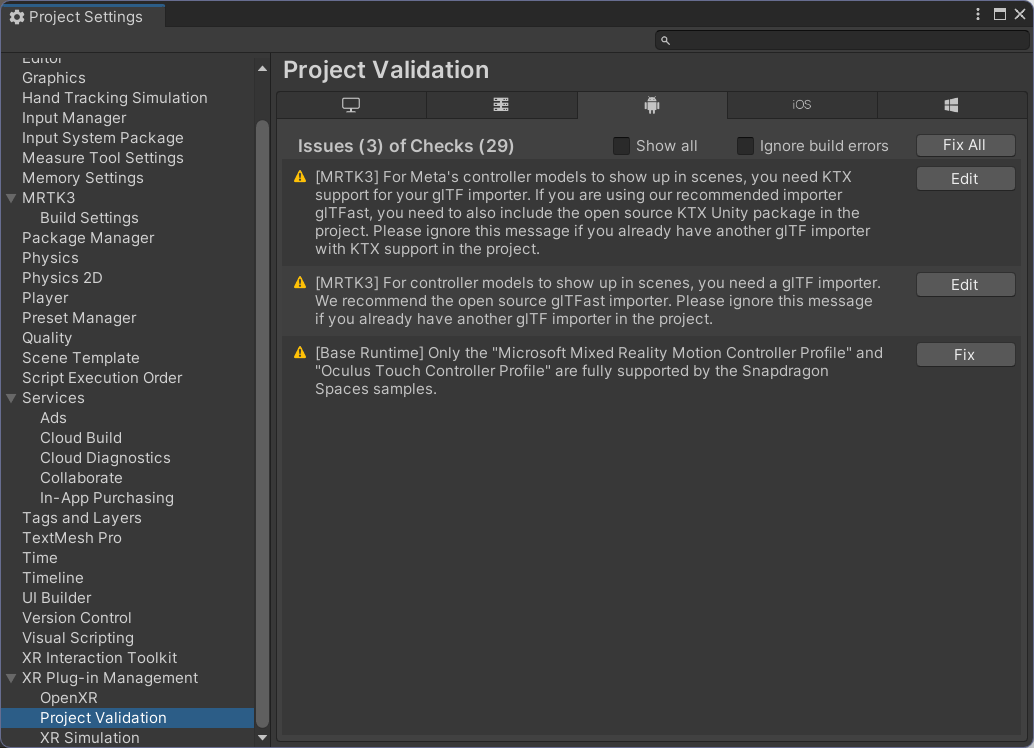Click warning icon for Base Runtime issue
The width and height of the screenshot is (1034, 748).
coord(300,353)
